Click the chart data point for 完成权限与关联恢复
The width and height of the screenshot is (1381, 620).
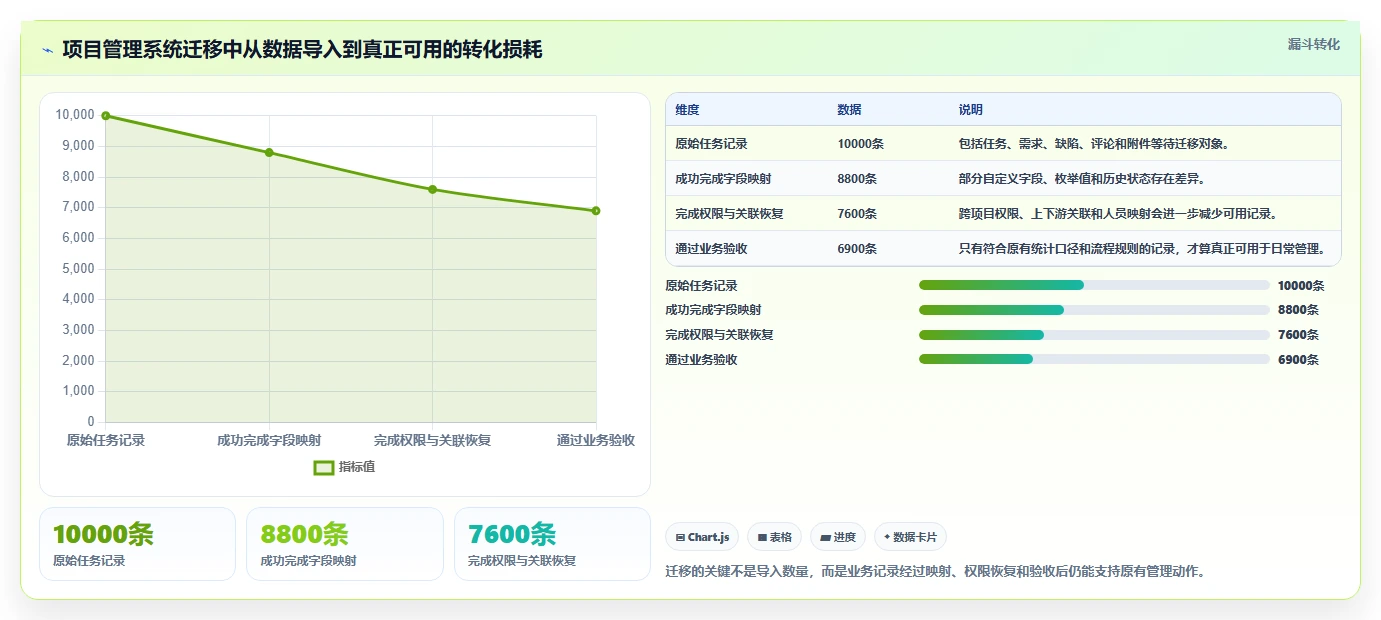tap(432, 189)
